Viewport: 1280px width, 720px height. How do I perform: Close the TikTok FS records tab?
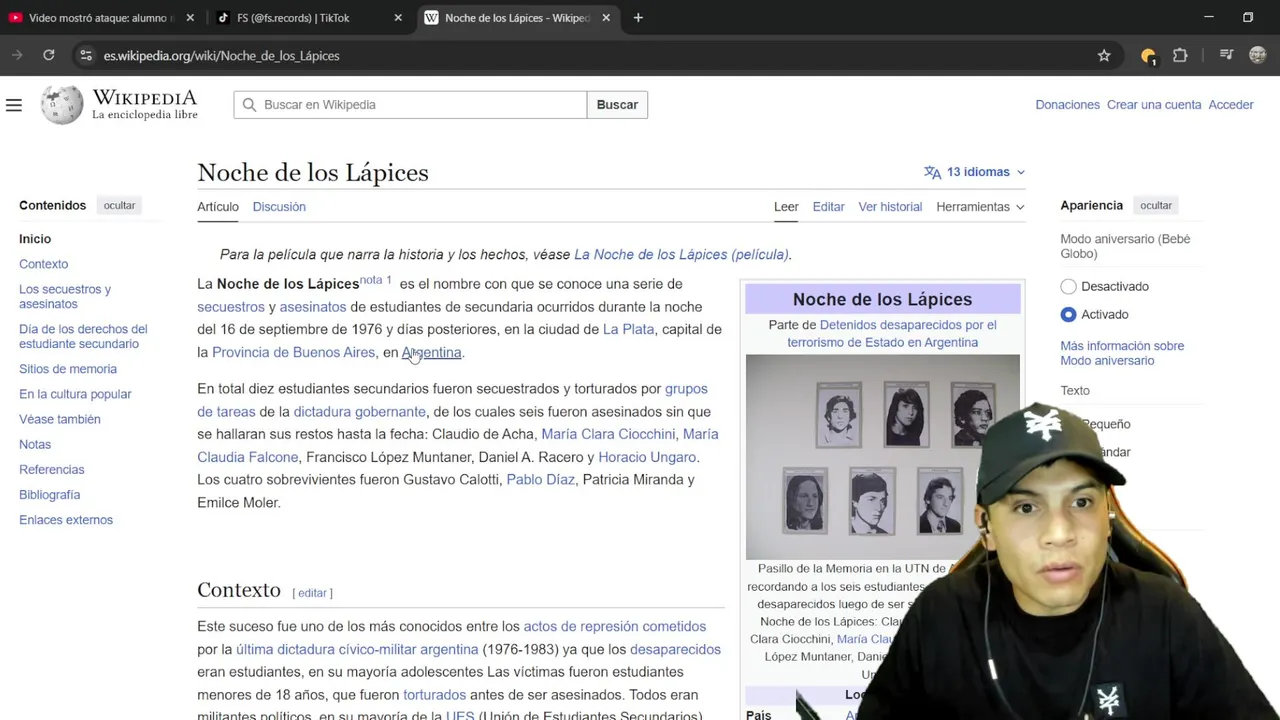[x=398, y=18]
